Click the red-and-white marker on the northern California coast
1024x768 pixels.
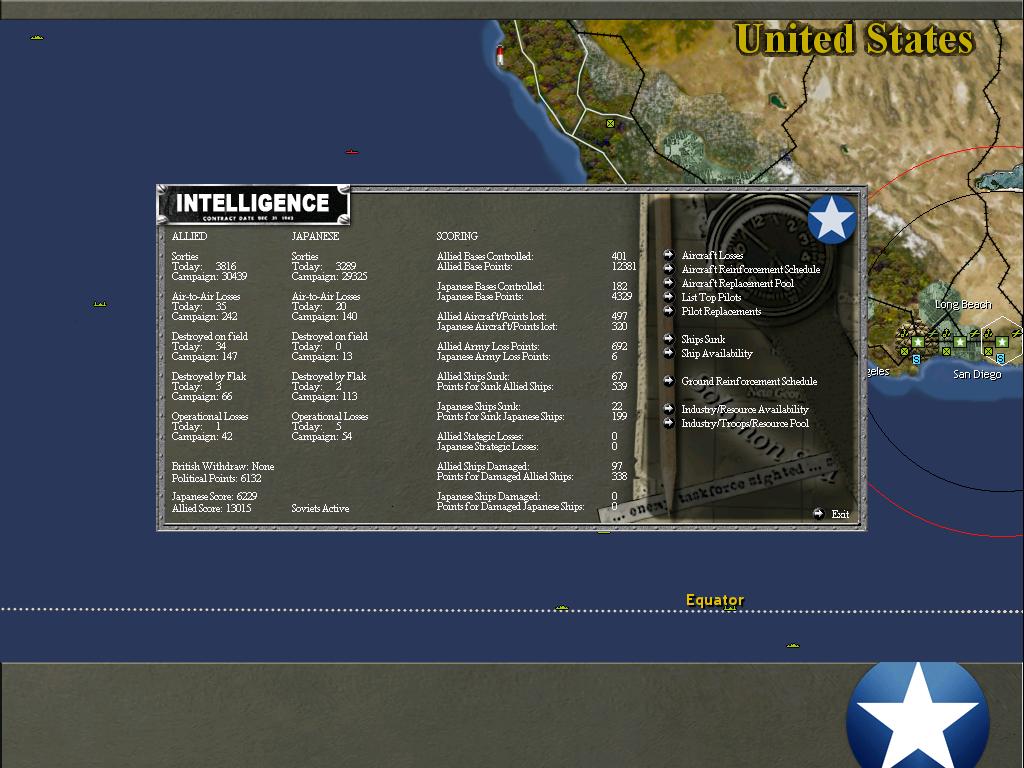(500, 55)
